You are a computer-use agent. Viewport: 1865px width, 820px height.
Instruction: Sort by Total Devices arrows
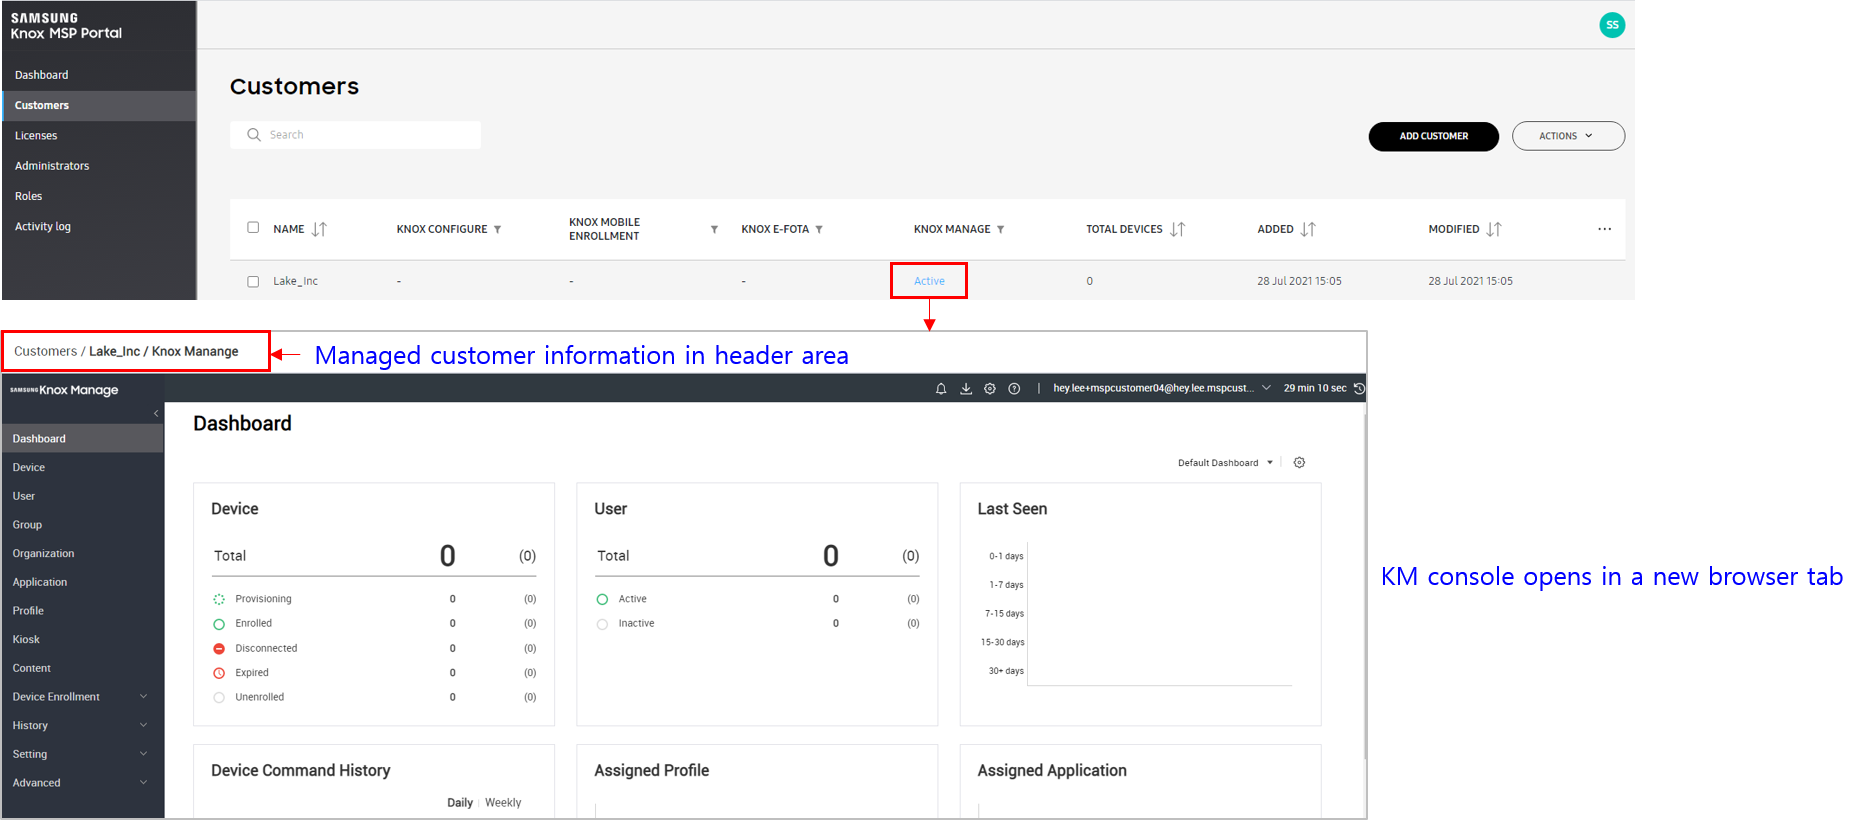coord(1178,229)
